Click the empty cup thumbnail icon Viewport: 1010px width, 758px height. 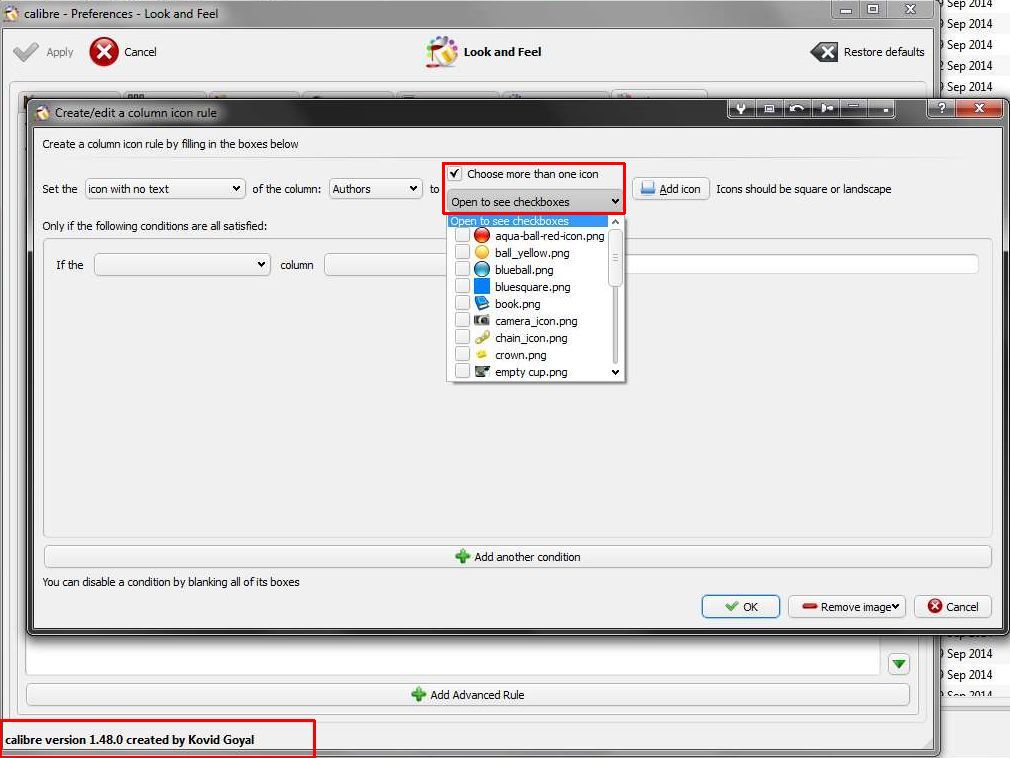point(482,371)
